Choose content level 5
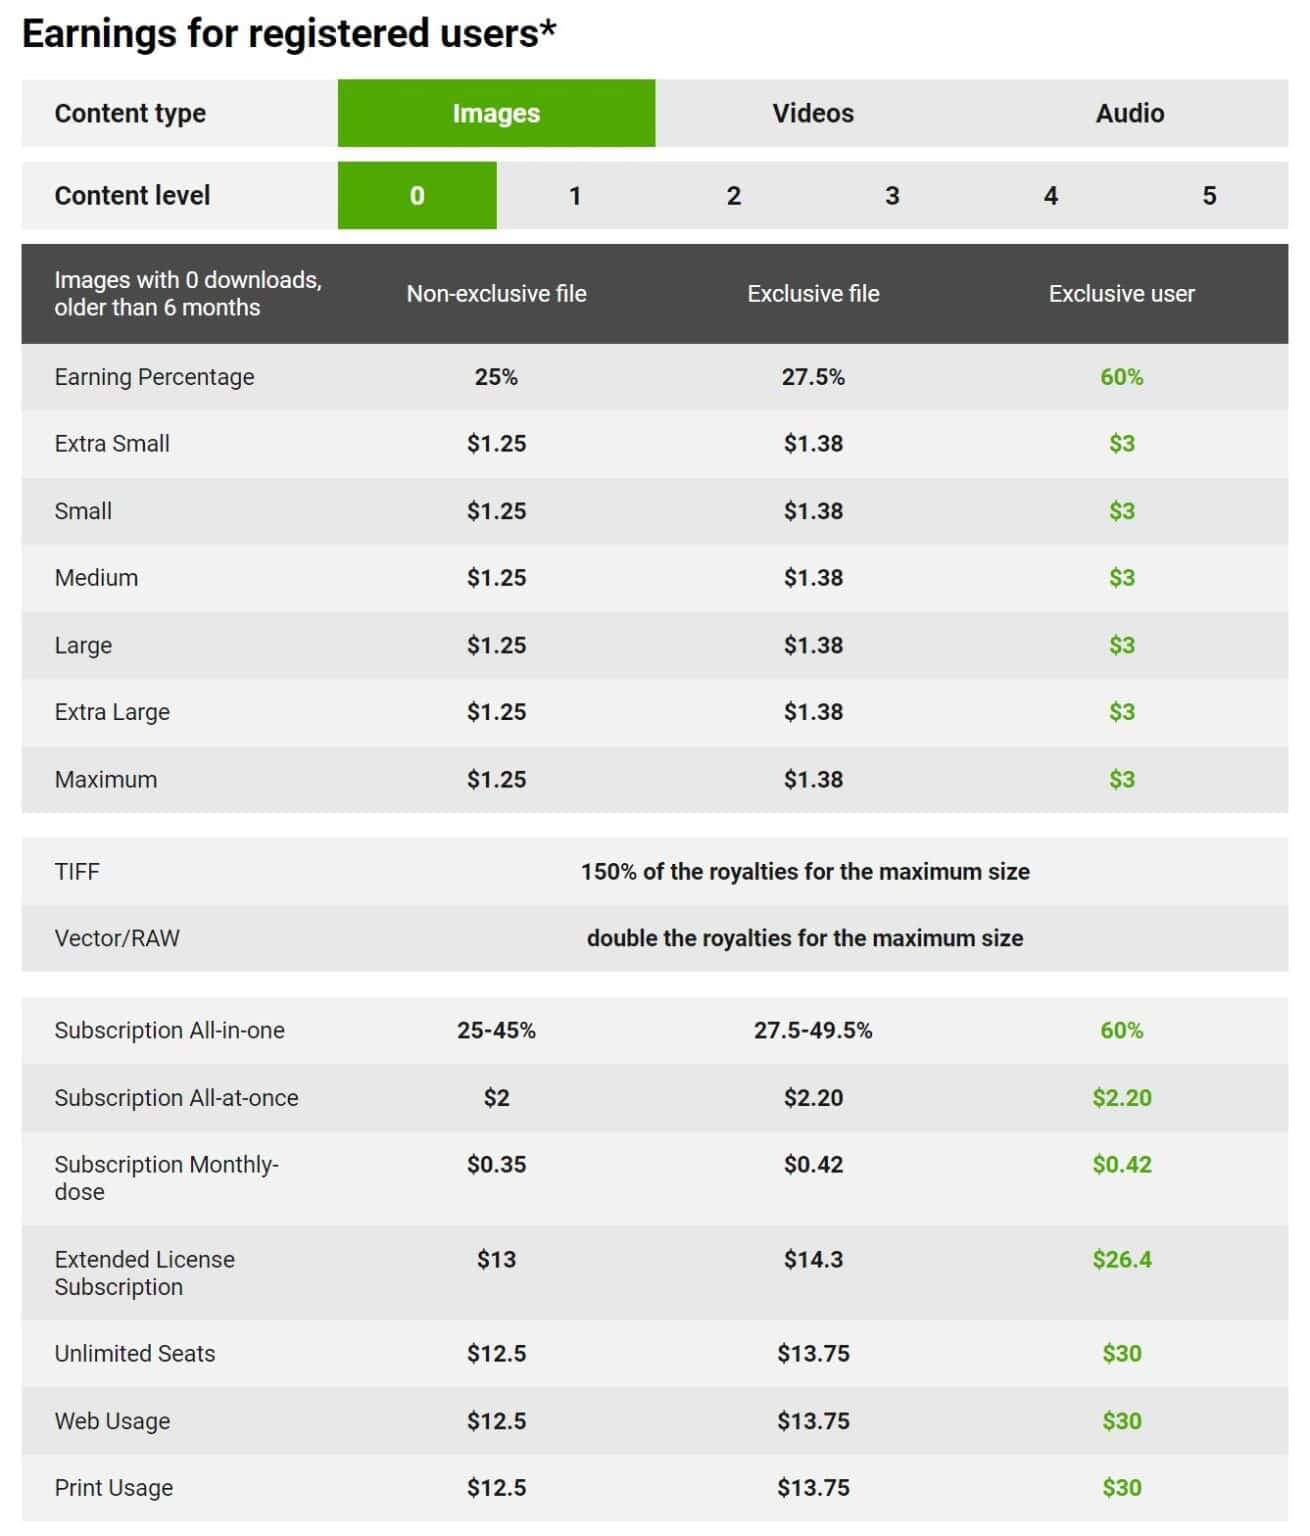Viewport: 1310px width, 1536px height. tap(1209, 195)
